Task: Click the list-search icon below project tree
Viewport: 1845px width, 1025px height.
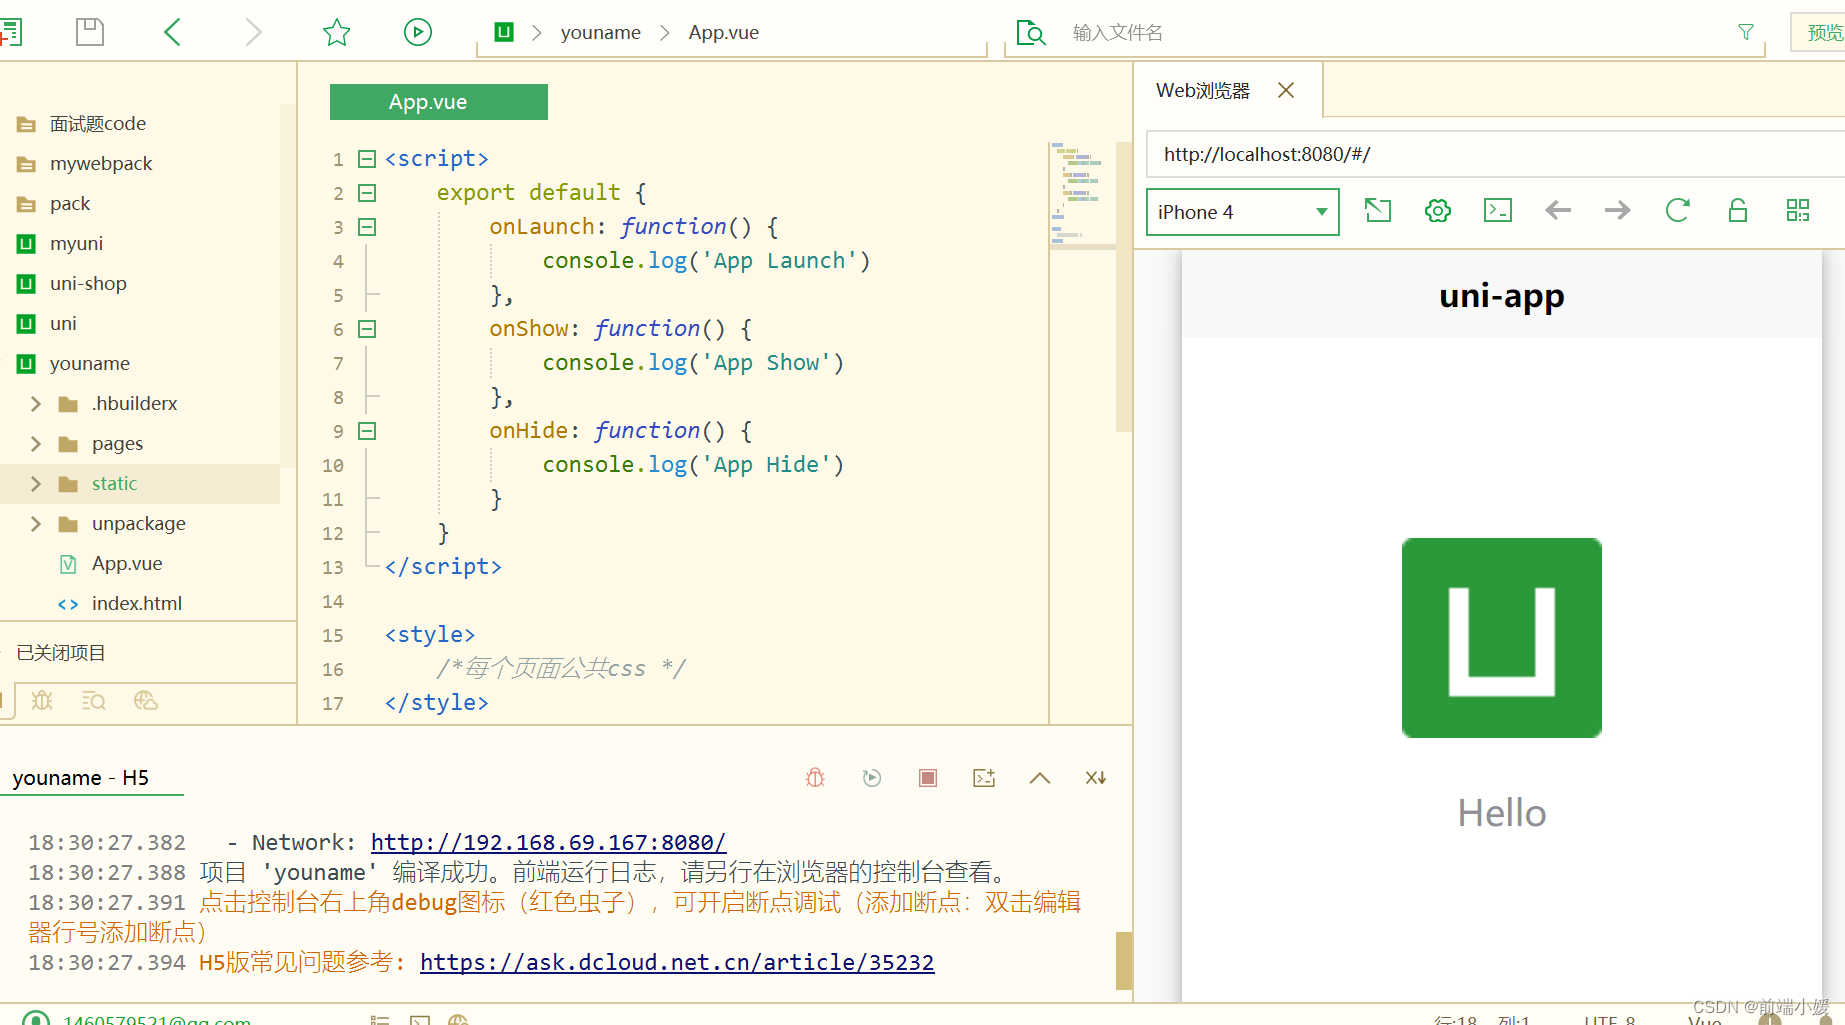Action: (x=94, y=700)
